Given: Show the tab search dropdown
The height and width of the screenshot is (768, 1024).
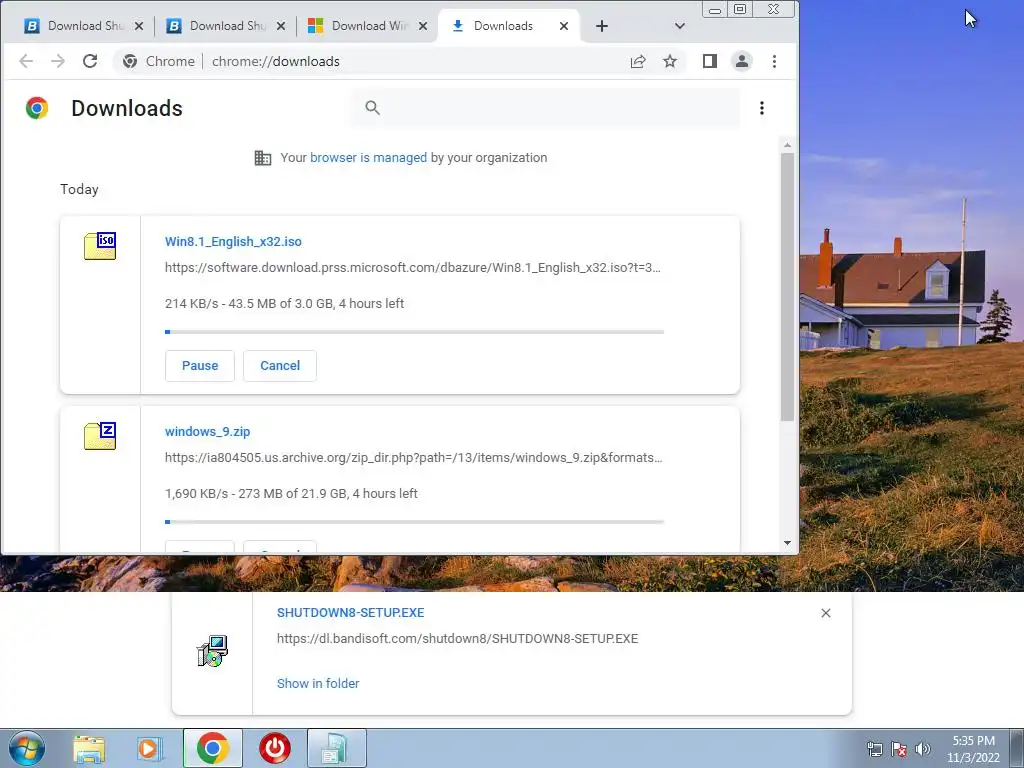Looking at the screenshot, I should [x=680, y=26].
